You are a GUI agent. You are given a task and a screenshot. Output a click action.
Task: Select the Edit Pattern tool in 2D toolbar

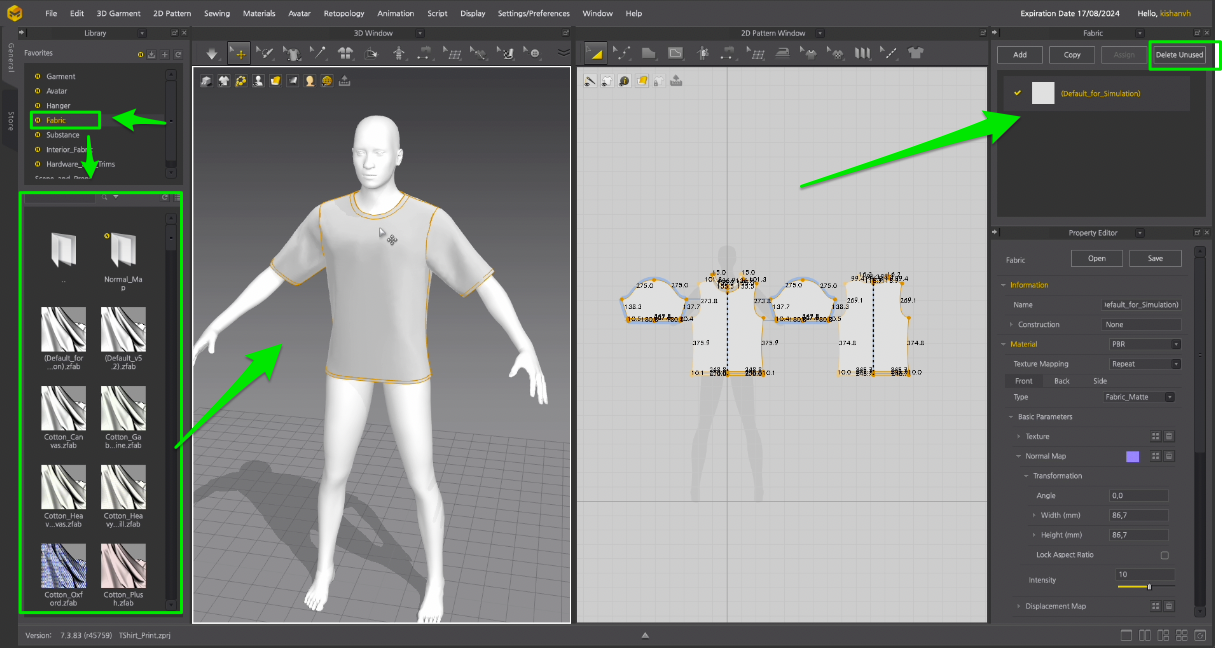[x=595, y=52]
